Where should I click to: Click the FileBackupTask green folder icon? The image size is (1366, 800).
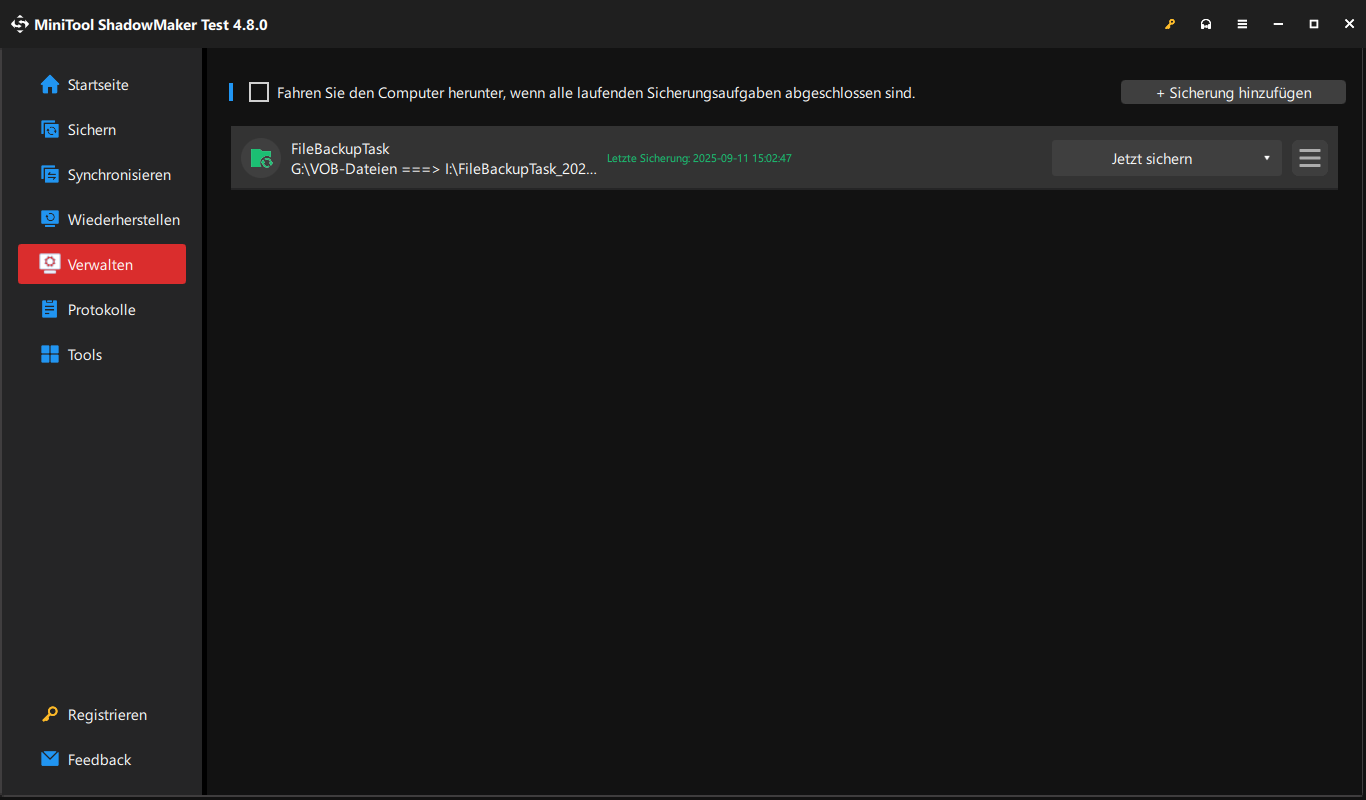pos(260,157)
